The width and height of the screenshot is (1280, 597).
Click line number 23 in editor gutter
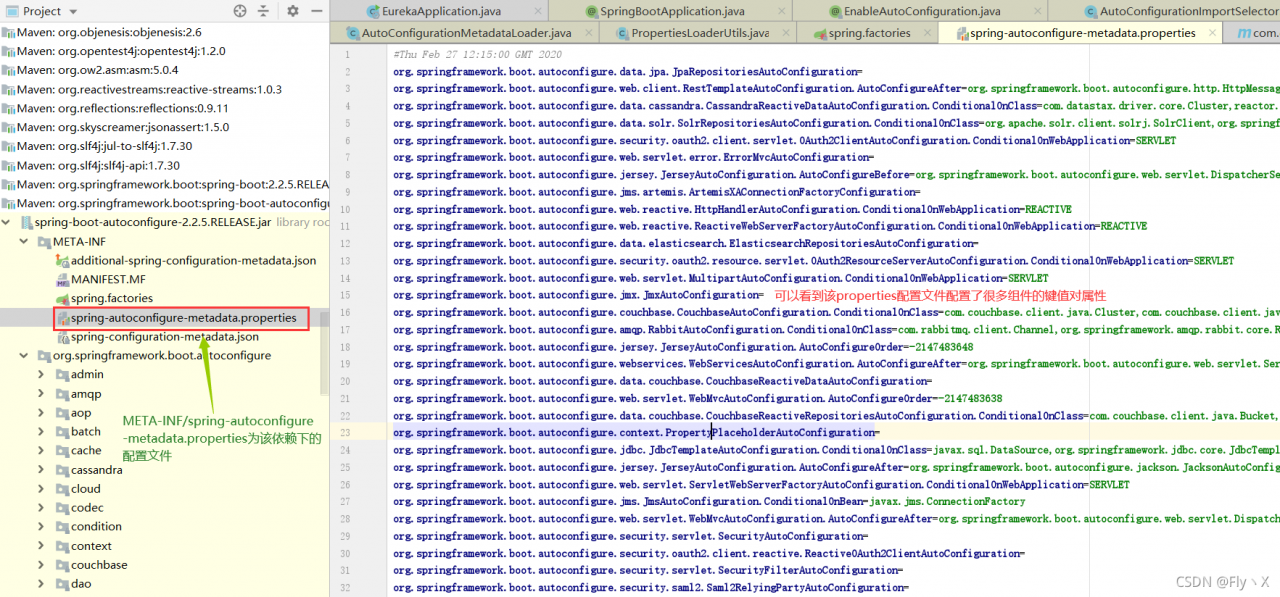pos(345,433)
